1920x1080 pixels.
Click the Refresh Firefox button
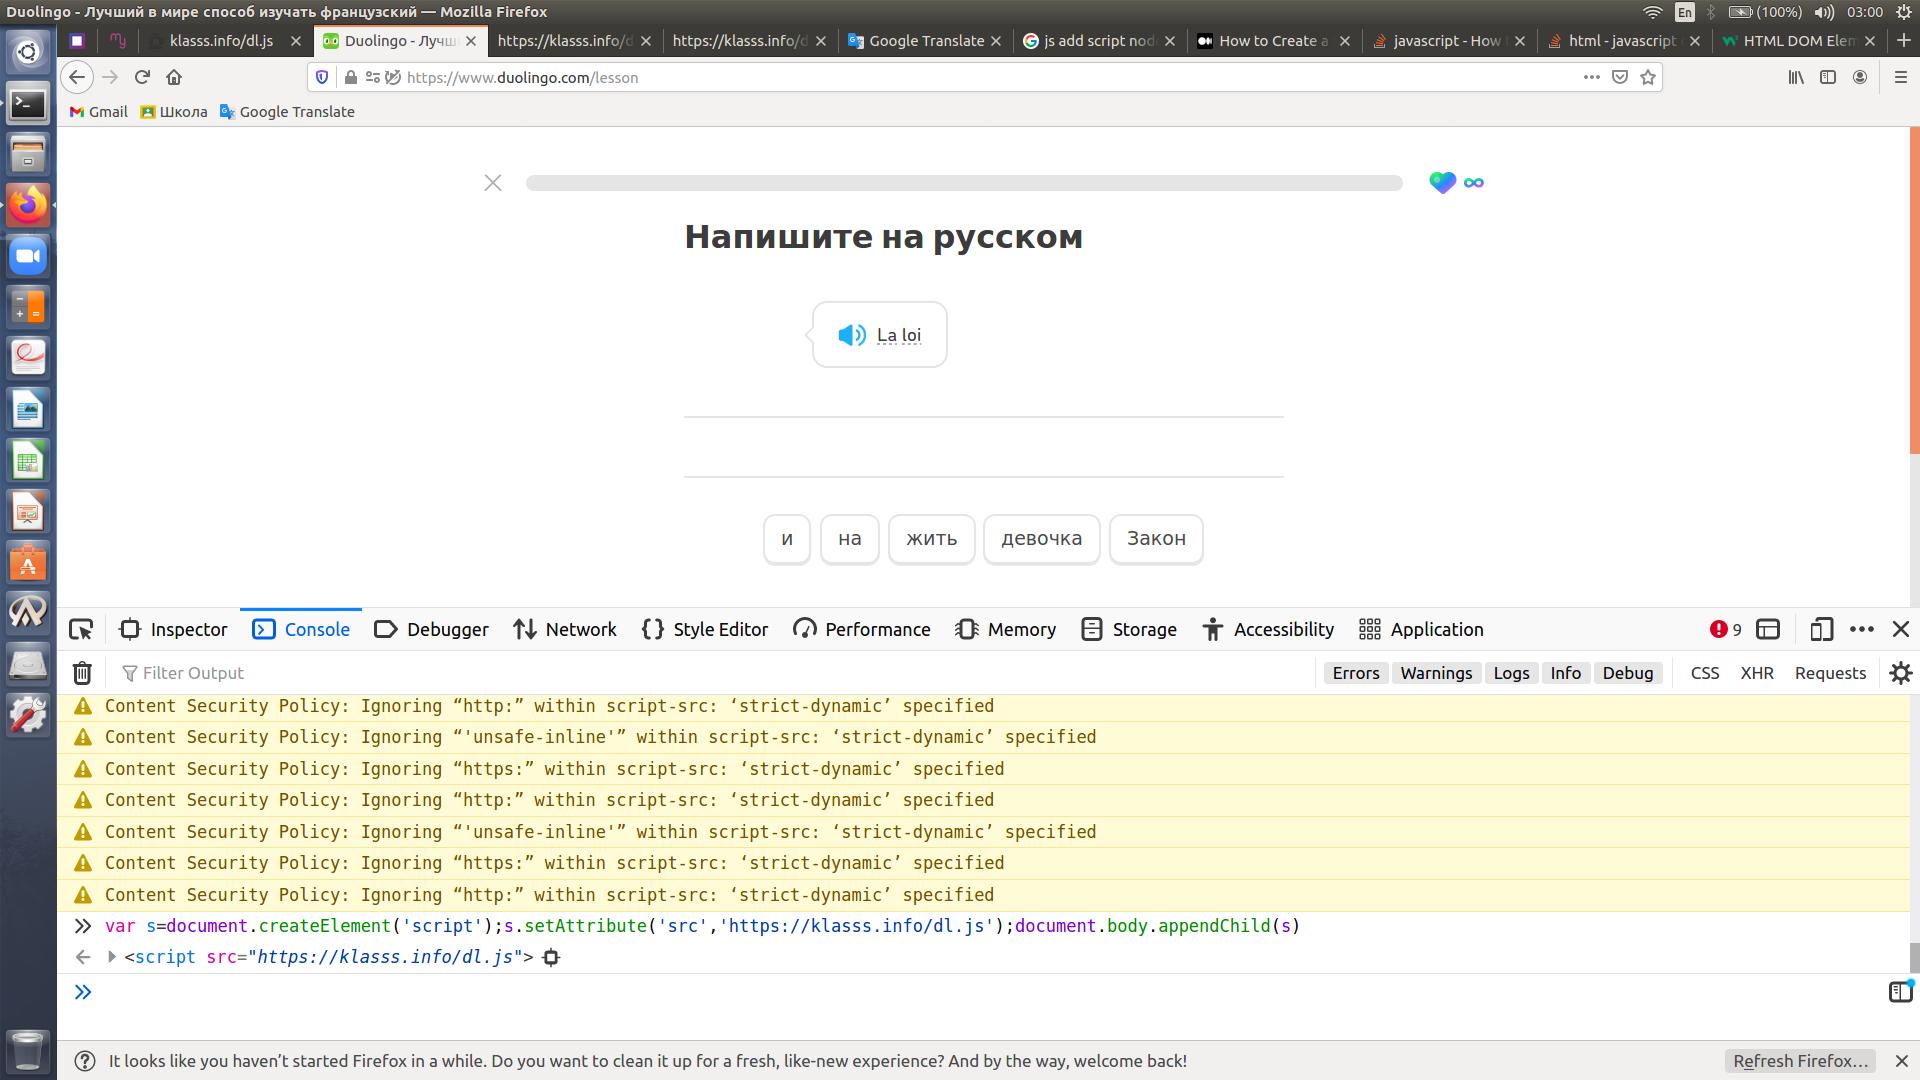1799,1061
